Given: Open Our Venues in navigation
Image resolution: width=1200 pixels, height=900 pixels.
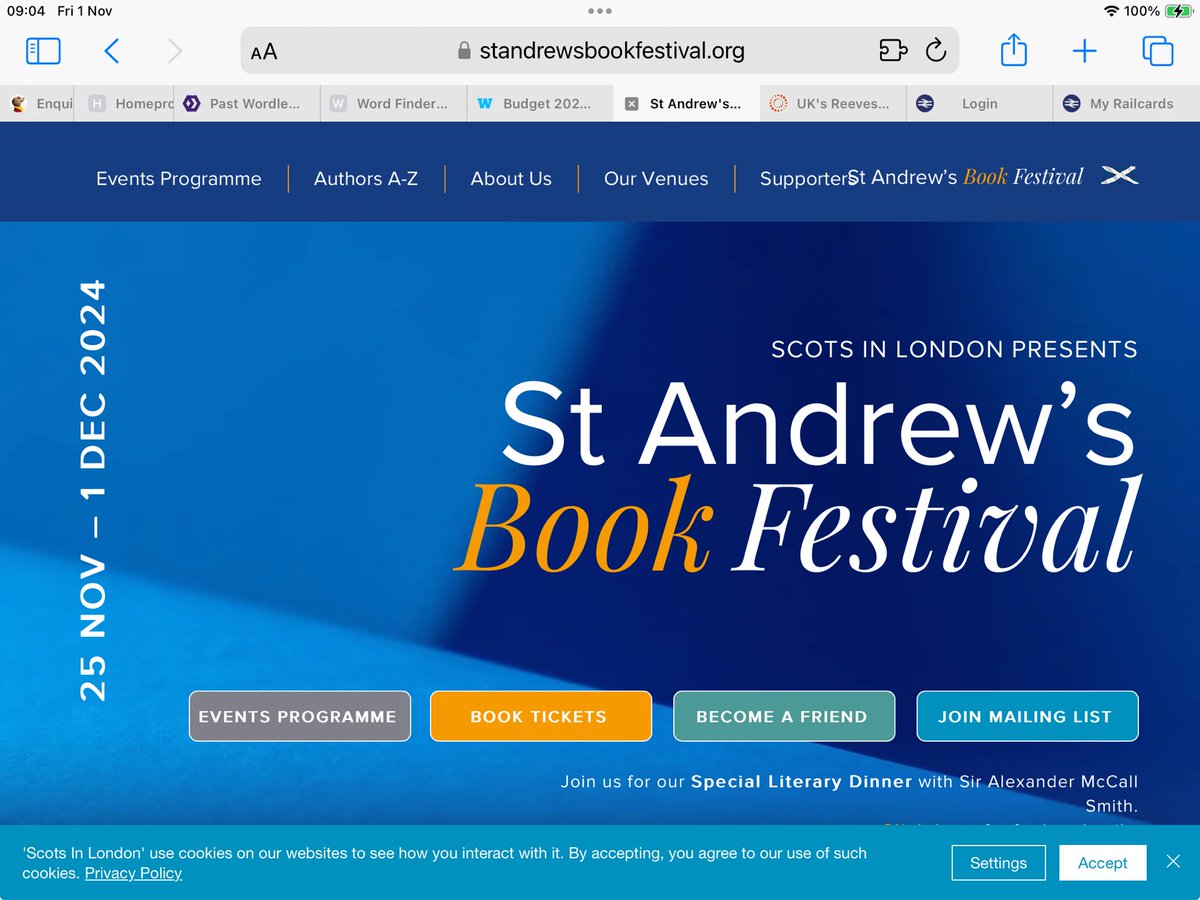Looking at the screenshot, I should click(x=656, y=179).
